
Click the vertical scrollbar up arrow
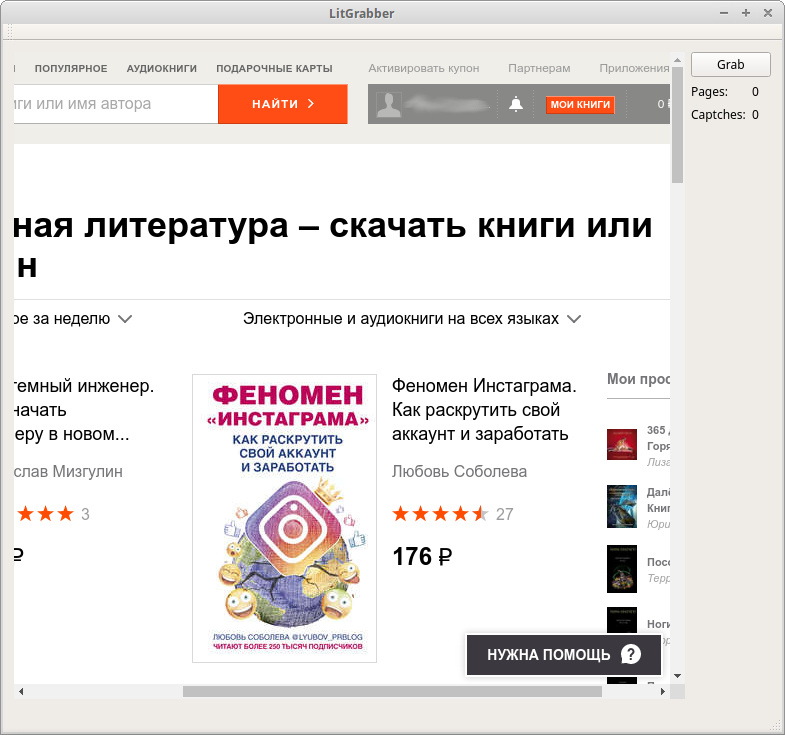pyautogui.click(x=677, y=60)
